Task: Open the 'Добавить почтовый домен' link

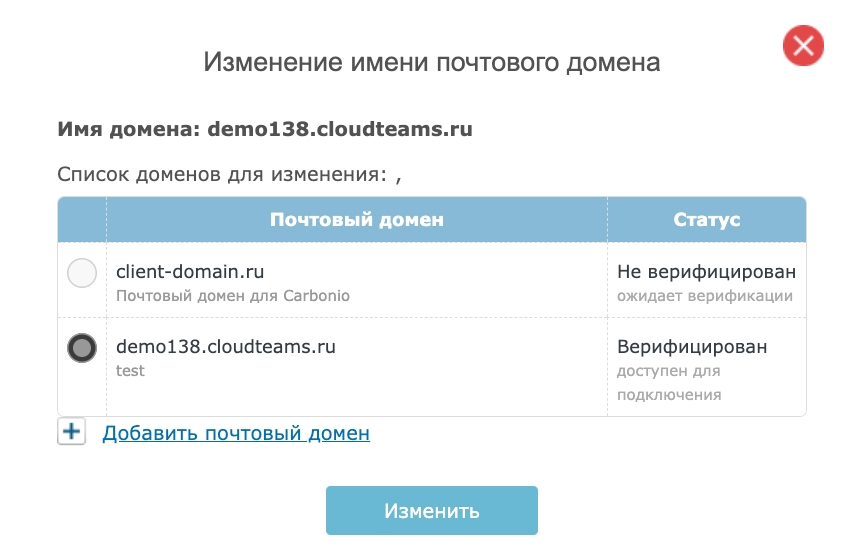Action: (x=236, y=433)
